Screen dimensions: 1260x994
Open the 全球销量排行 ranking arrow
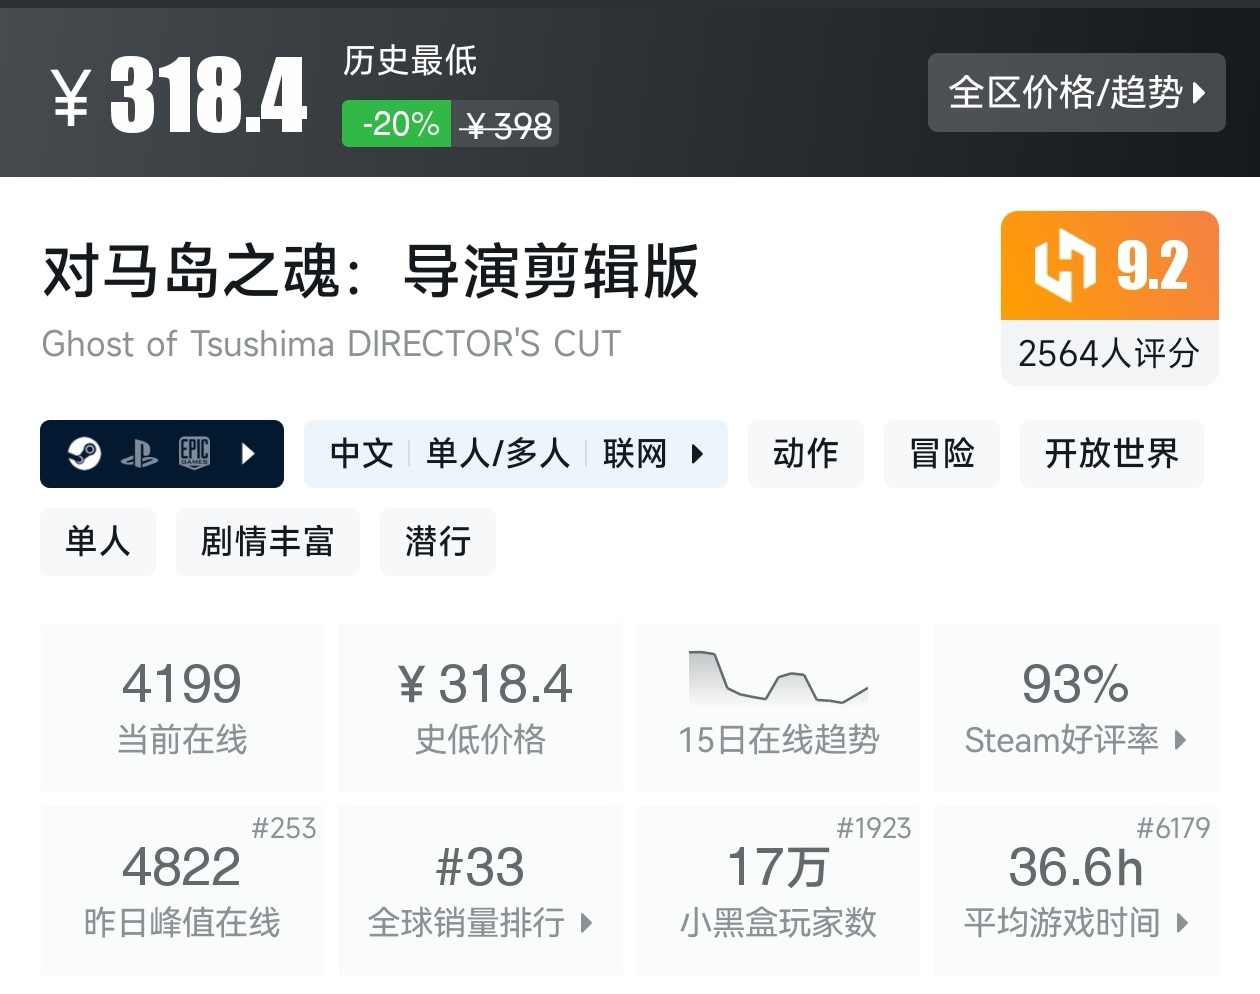click(586, 923)
